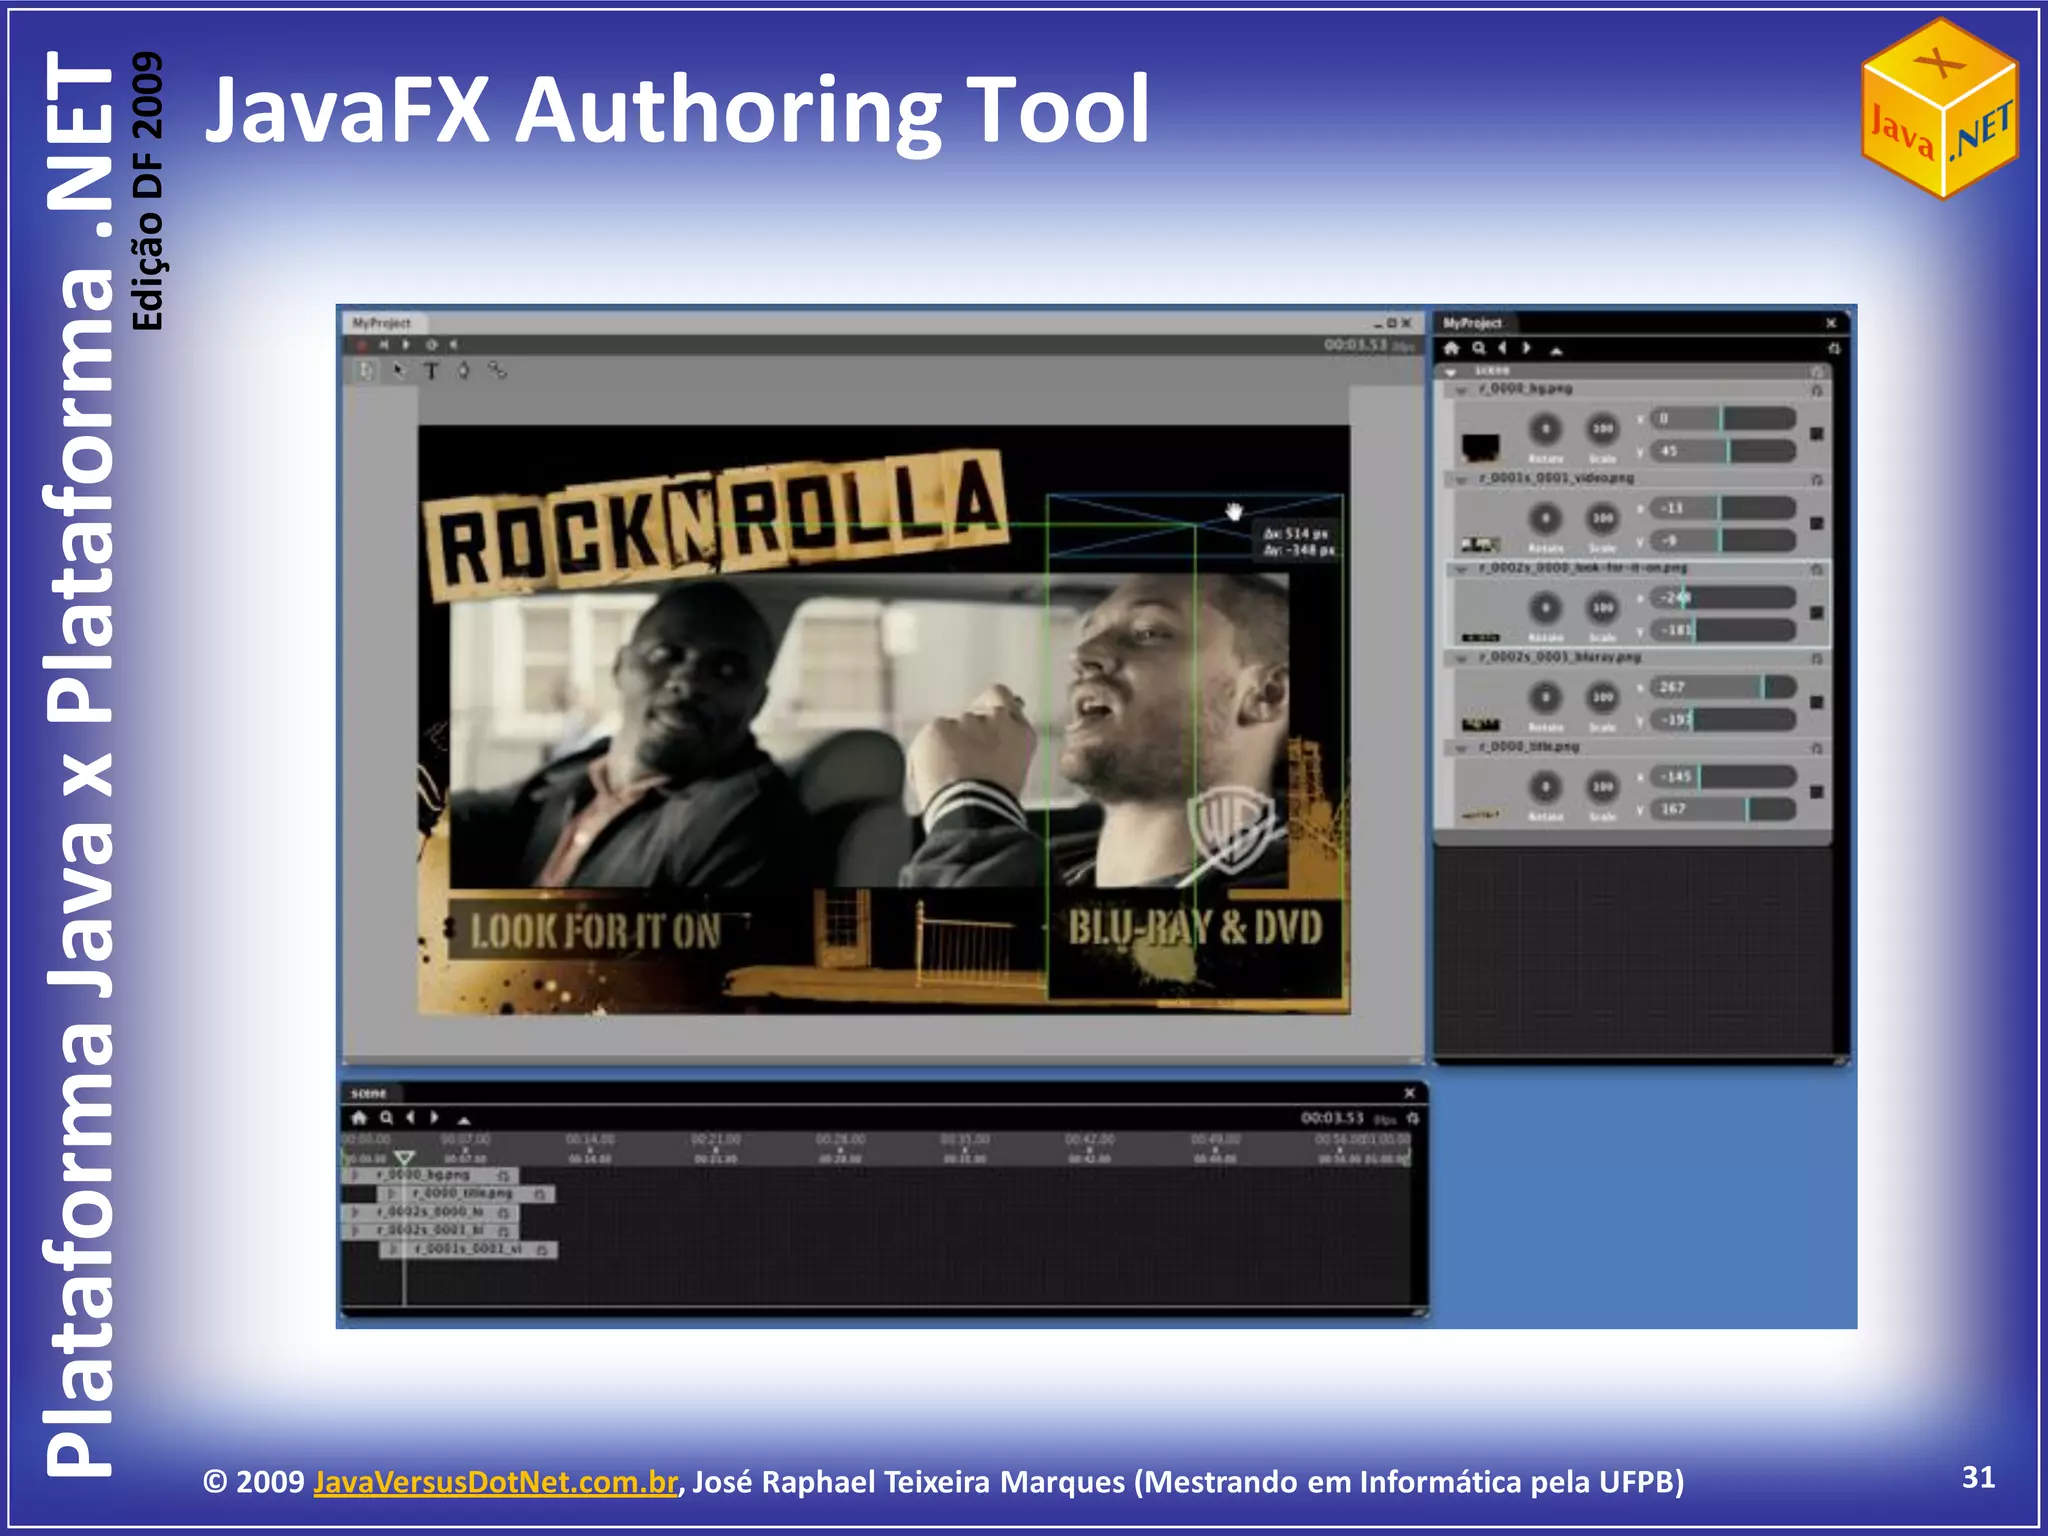
Task: Toggle the dark square checkbox for bluray.png layer
Action: [1817, 702]
